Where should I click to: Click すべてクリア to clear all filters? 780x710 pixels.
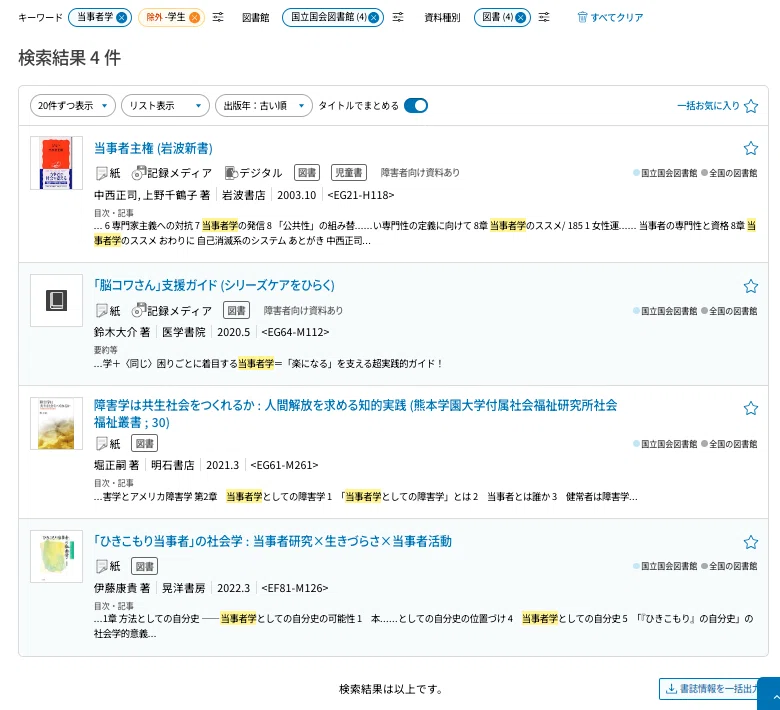[610, 17]
